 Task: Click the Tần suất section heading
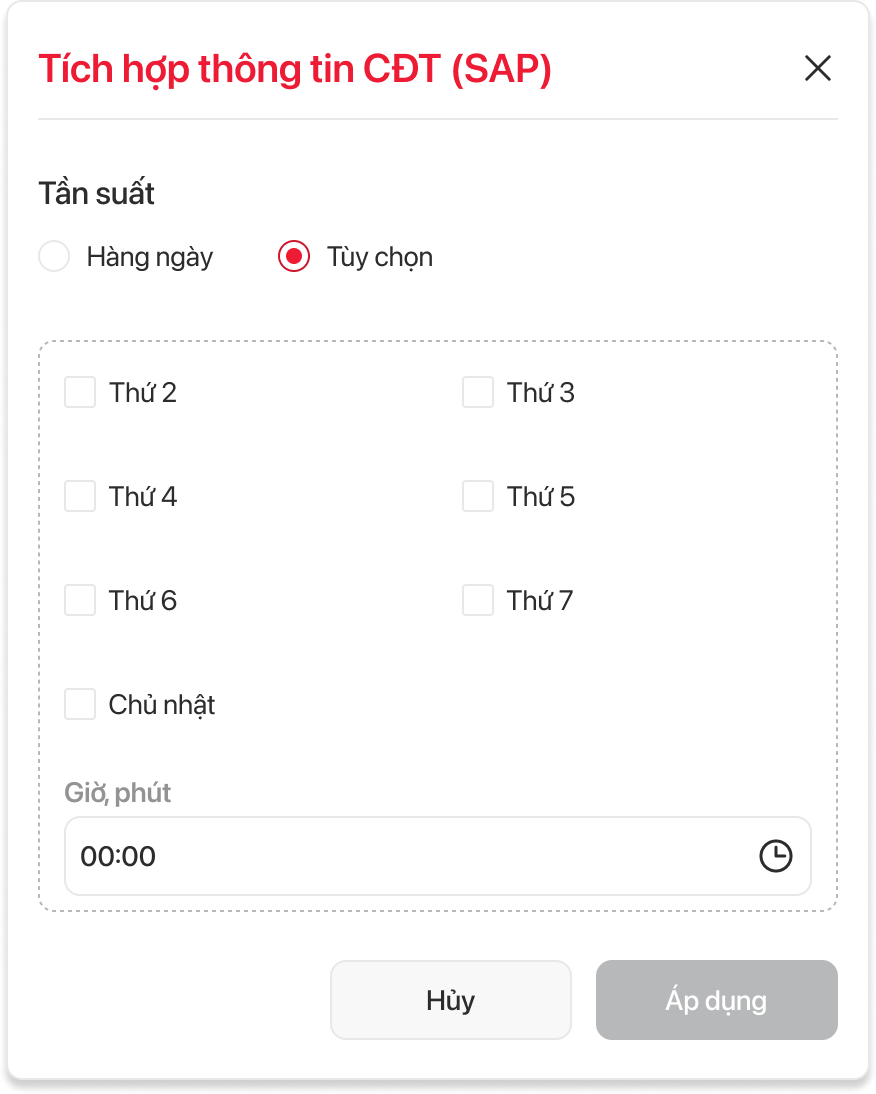(x=97, y=193)
